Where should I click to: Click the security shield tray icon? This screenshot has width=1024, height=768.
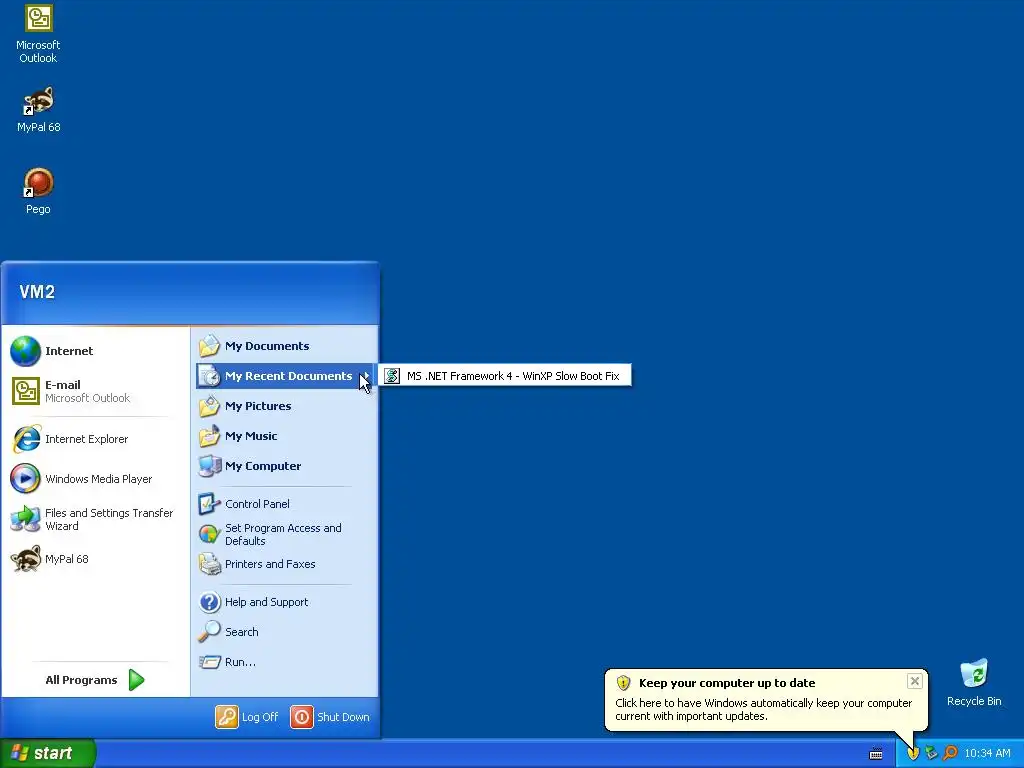coord(913,753)
